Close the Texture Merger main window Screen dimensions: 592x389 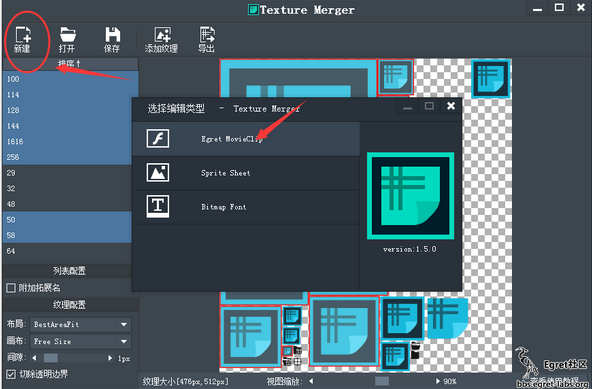(581, 7)
